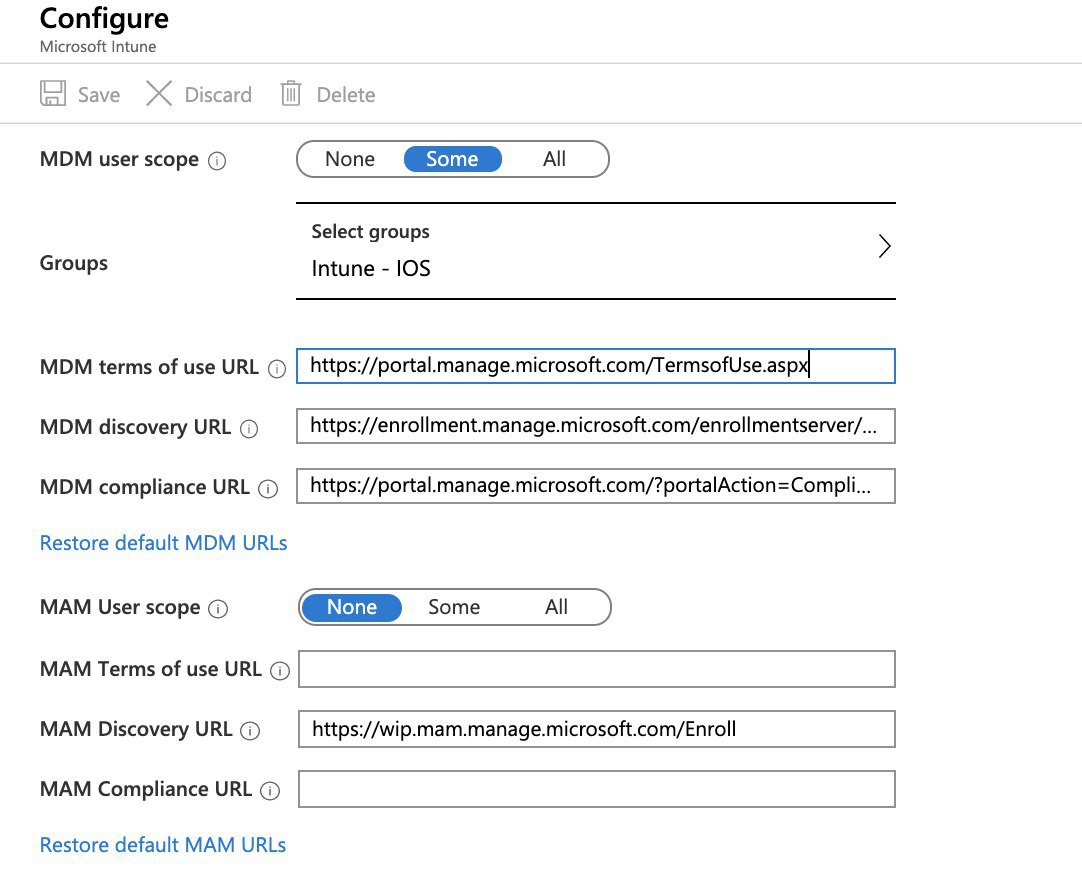Open info tooltip for MDM compliance URL
1082x892 pixels.
tap(268, 488)
